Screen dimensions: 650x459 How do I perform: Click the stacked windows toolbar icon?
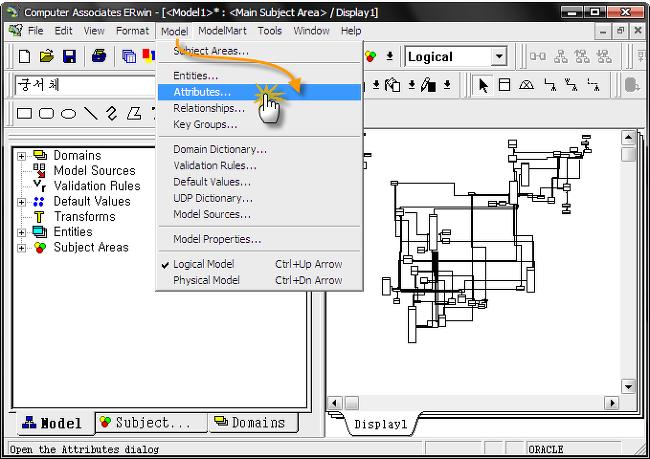tap(129, 56)
